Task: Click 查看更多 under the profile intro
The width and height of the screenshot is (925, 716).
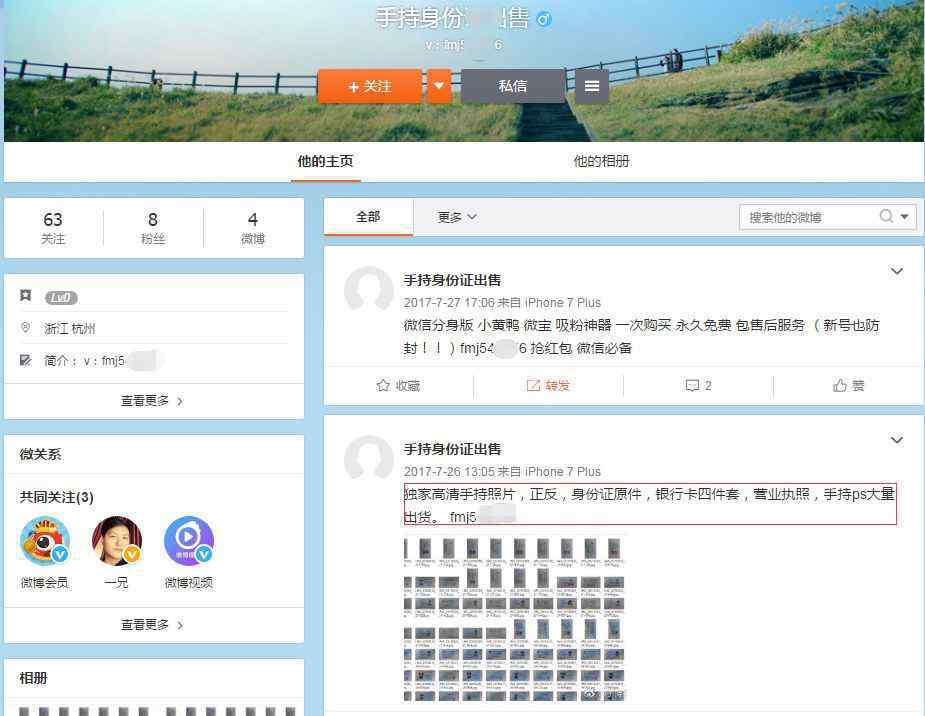Action: point(152,401)
